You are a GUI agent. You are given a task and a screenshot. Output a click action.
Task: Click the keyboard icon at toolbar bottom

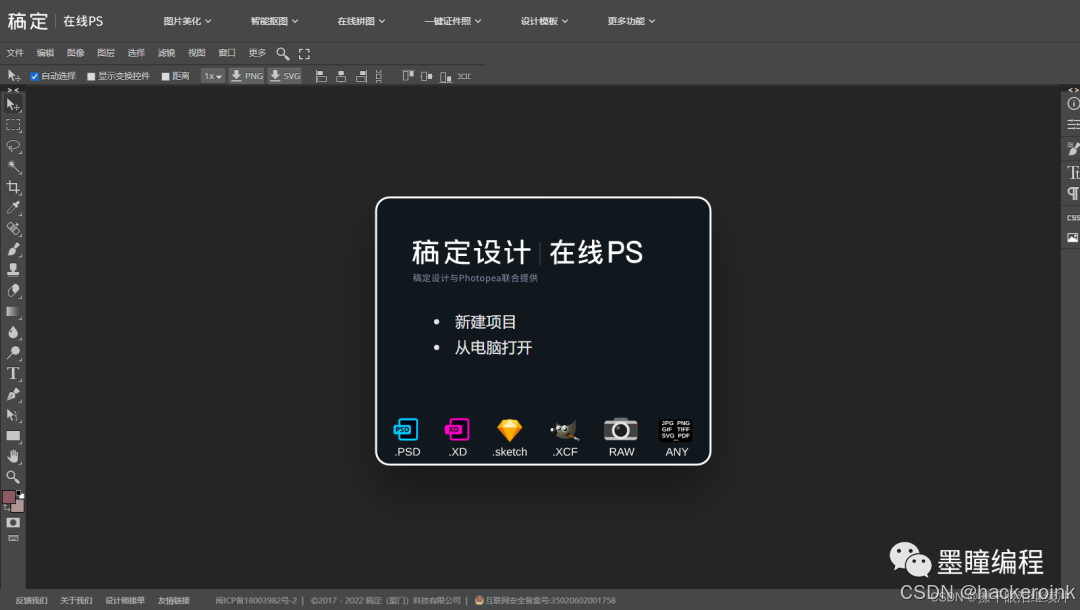click(x=13, y=538)
